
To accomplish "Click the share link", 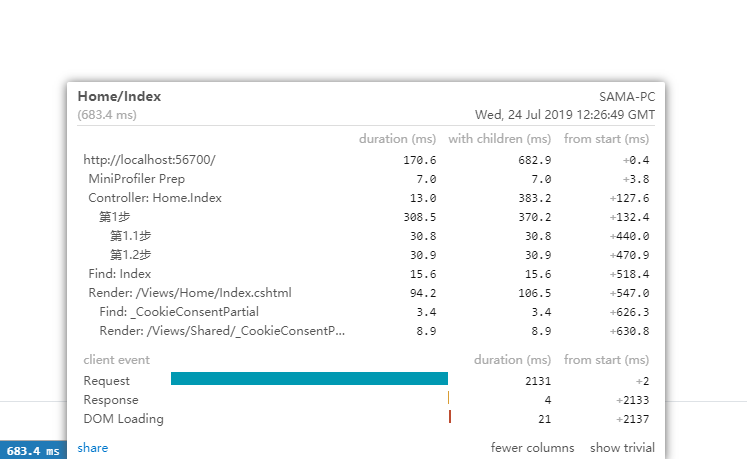I will [x=92, y=448].
